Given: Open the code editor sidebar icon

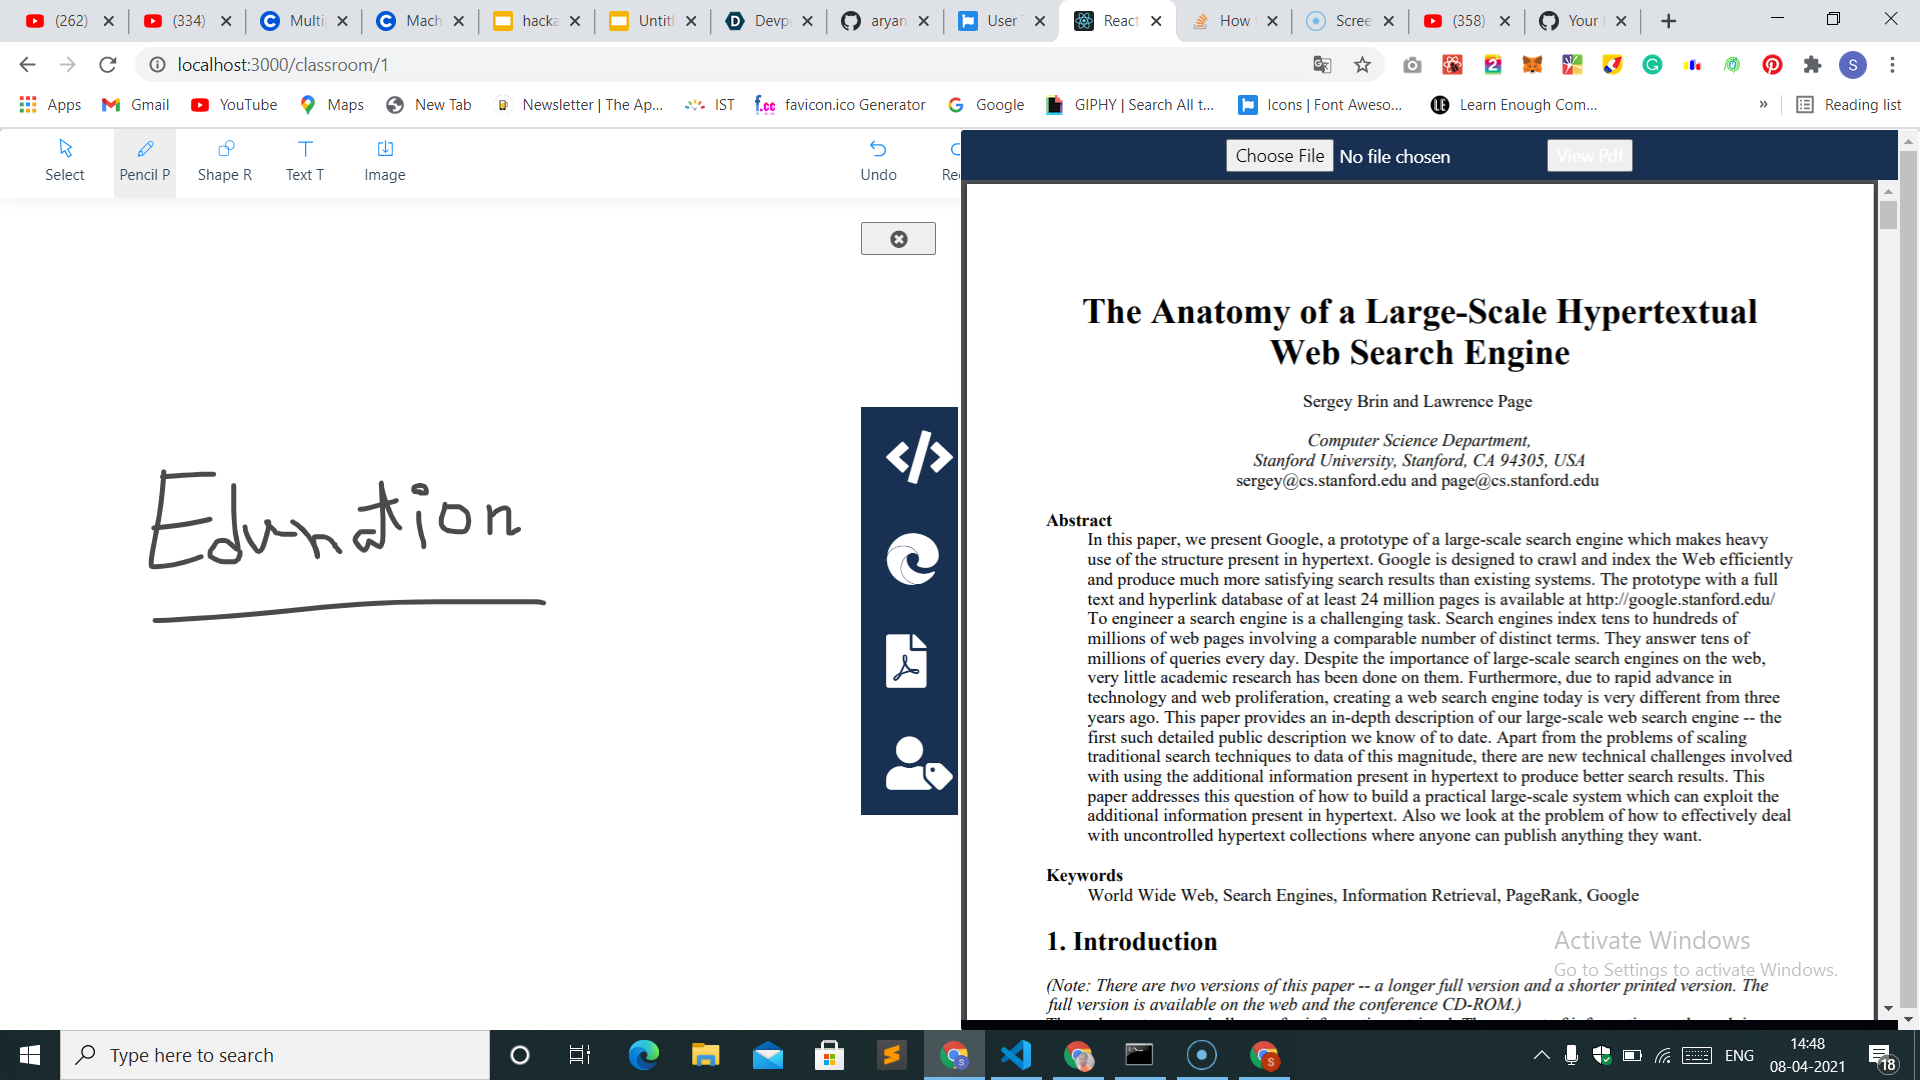Looking at the screenshot, I should [917, 457].
